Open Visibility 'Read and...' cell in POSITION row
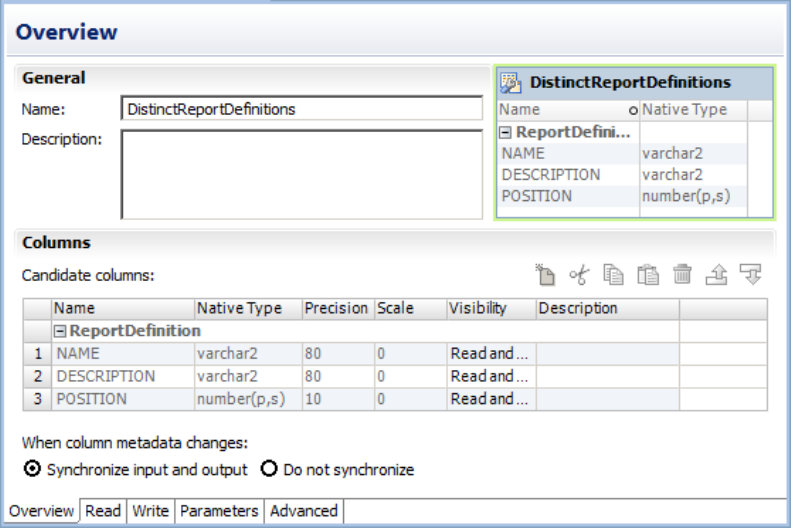 (491, 399)
